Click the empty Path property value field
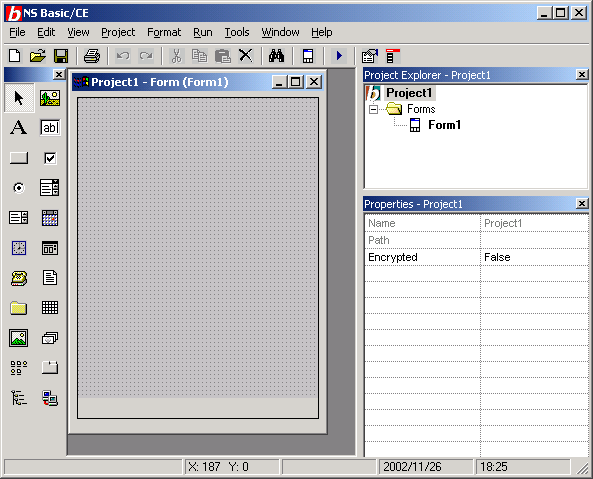The height and width of the screenshot is (479, 593). click(534, 240)
